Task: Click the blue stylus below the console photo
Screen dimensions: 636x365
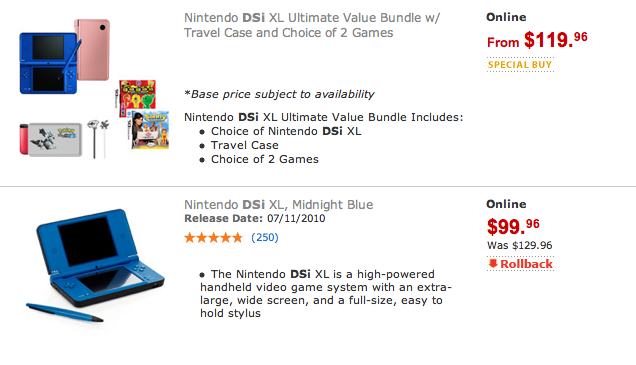Action: click(65, 312)
